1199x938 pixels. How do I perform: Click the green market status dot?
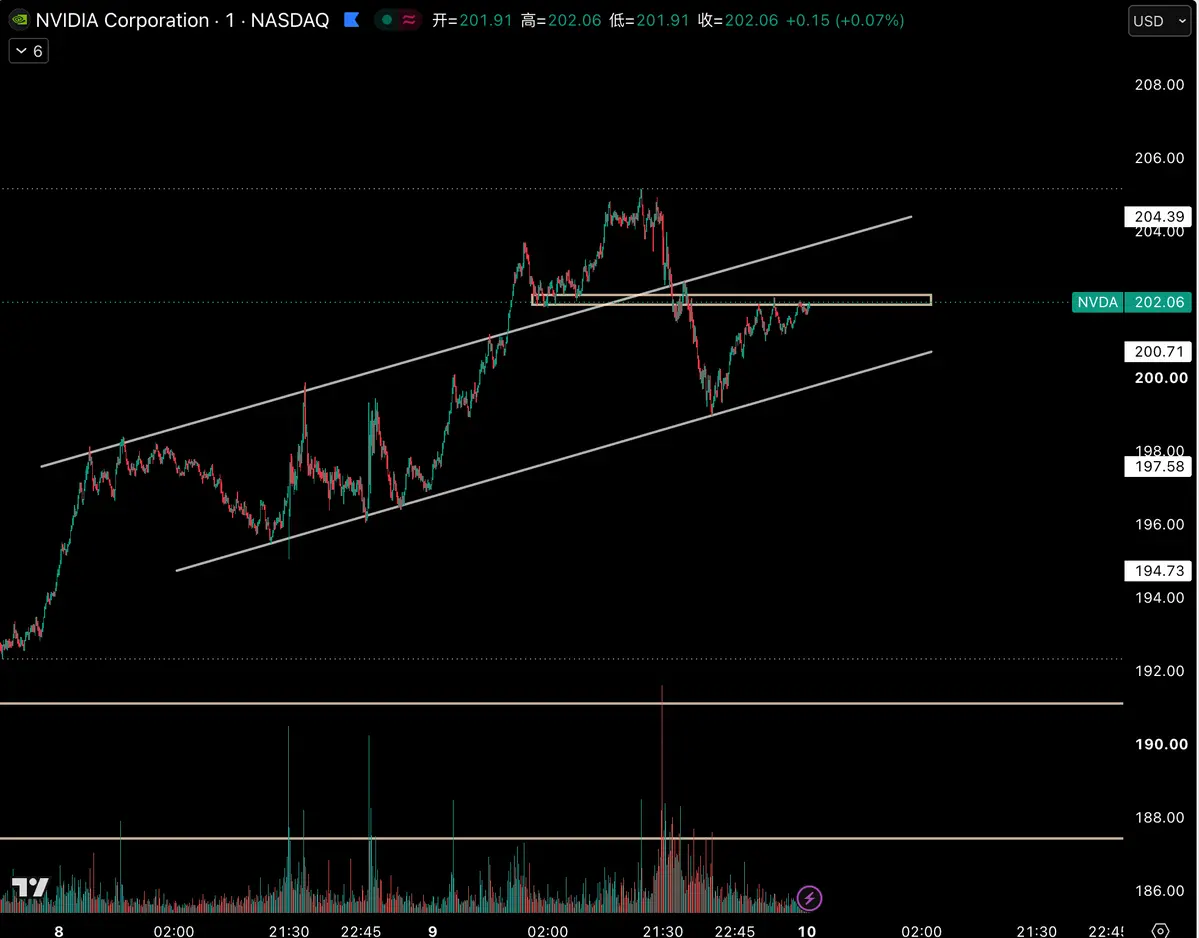click(387, 20)
